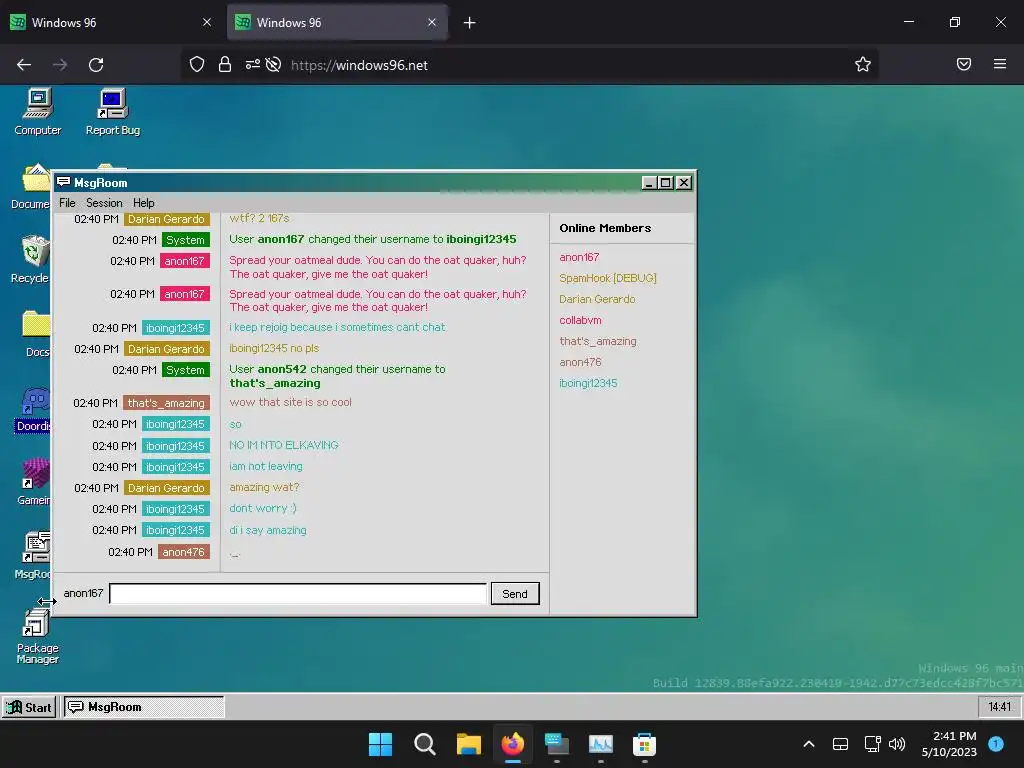Click the notification badge in system tray
Viewport: 1024px width, 768px height.
tap(996, 744)
